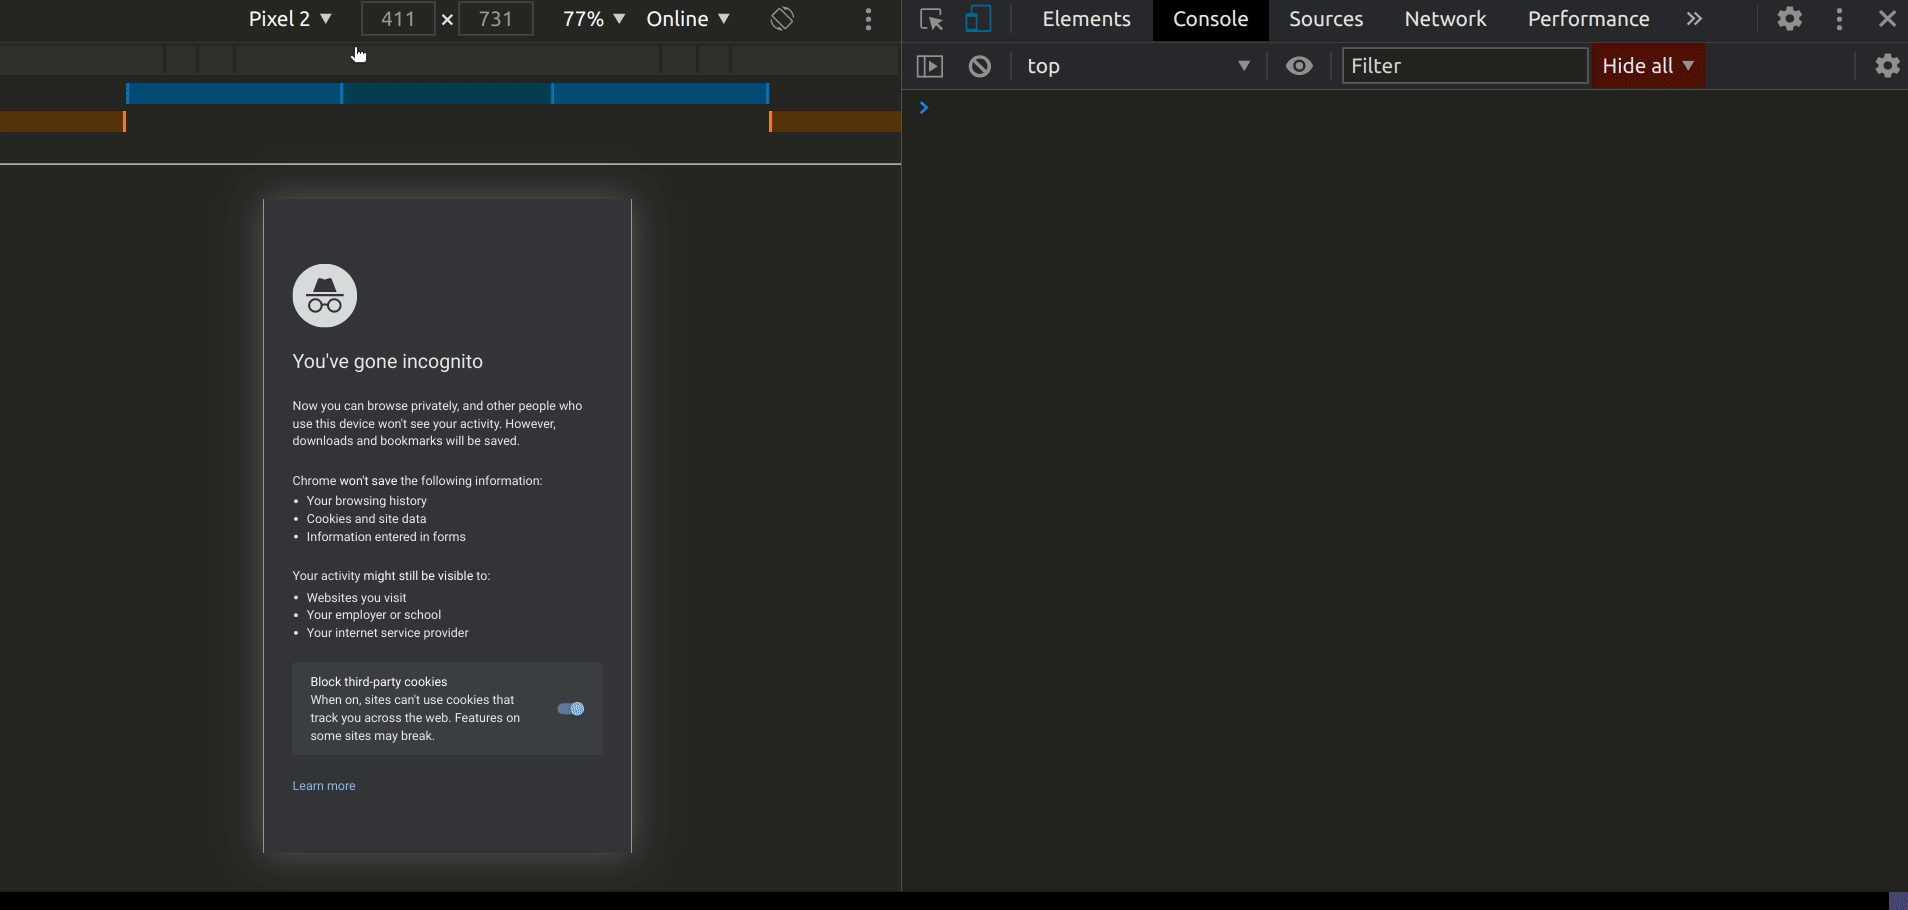
Task: Create a live expression with eye icon
Action: coord(1299,66)
